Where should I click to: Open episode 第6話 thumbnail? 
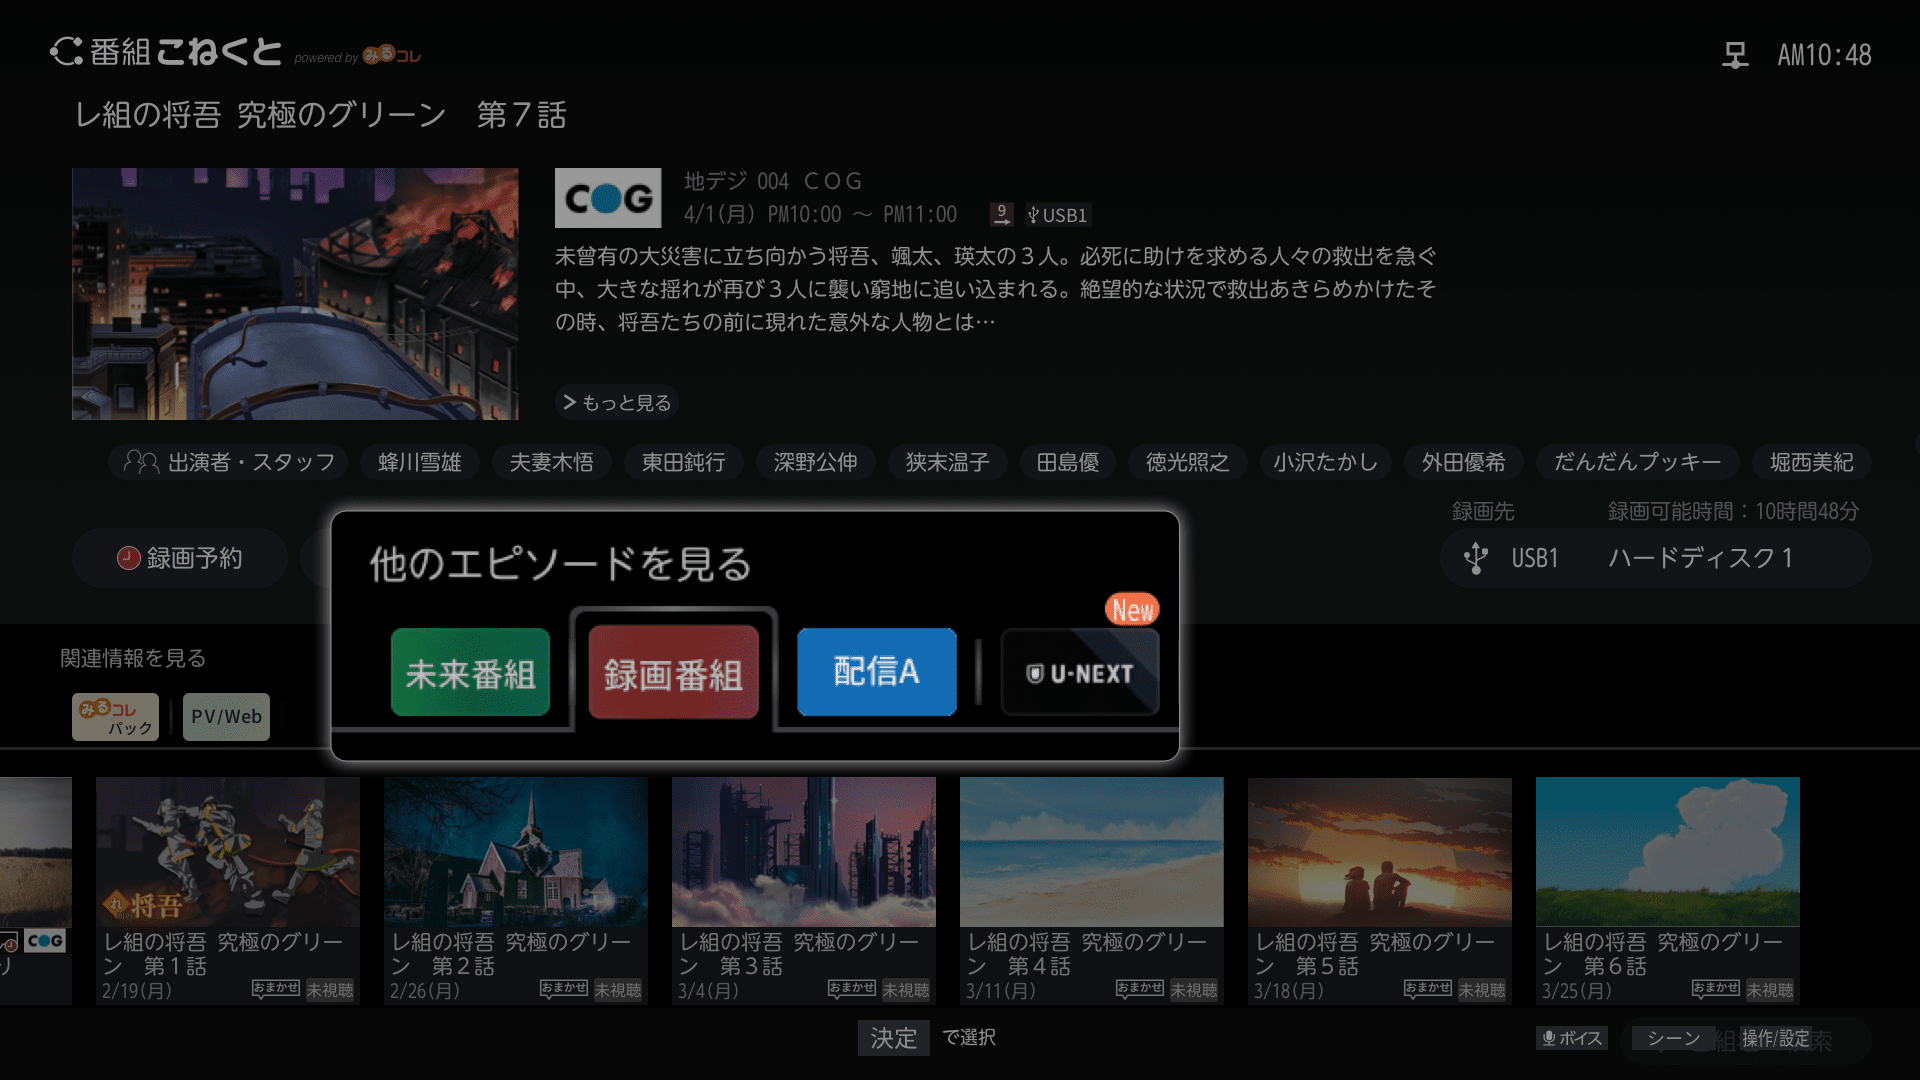click(1667, 853)
